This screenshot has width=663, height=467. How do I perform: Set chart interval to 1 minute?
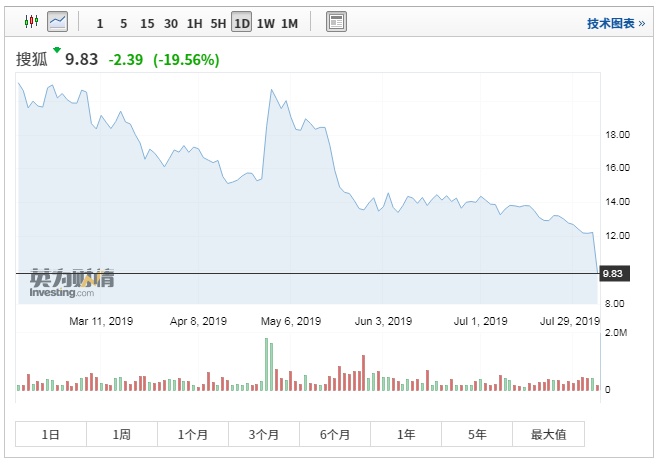point(99,23)
